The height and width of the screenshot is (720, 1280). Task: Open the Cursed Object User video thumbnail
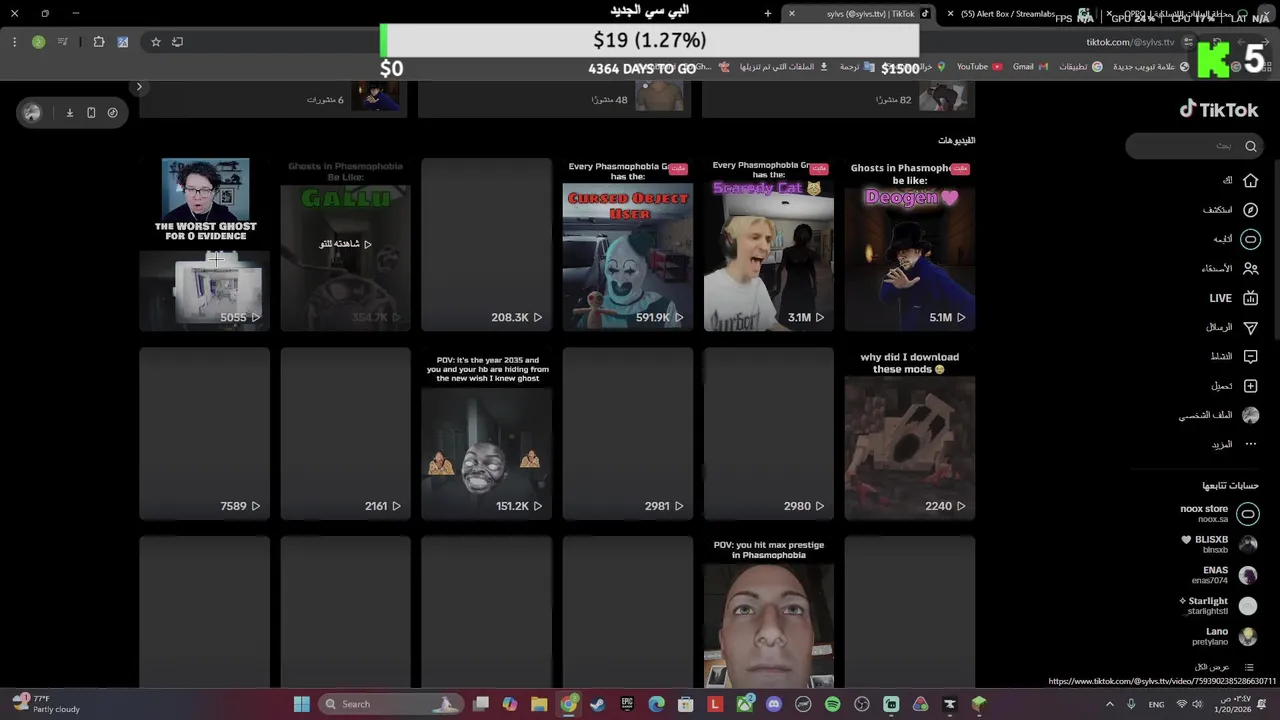(627, 244)
